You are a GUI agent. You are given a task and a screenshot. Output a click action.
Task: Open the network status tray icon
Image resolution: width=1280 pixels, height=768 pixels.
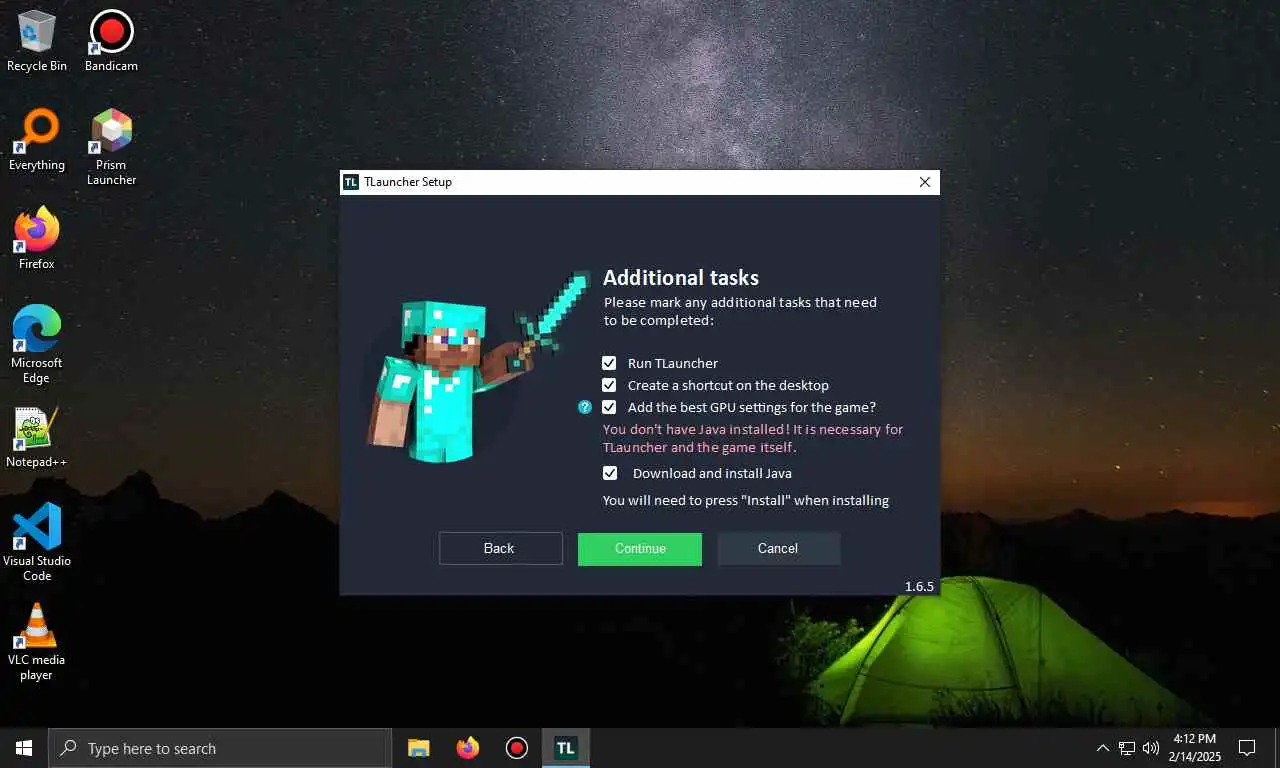point(1127,748)
